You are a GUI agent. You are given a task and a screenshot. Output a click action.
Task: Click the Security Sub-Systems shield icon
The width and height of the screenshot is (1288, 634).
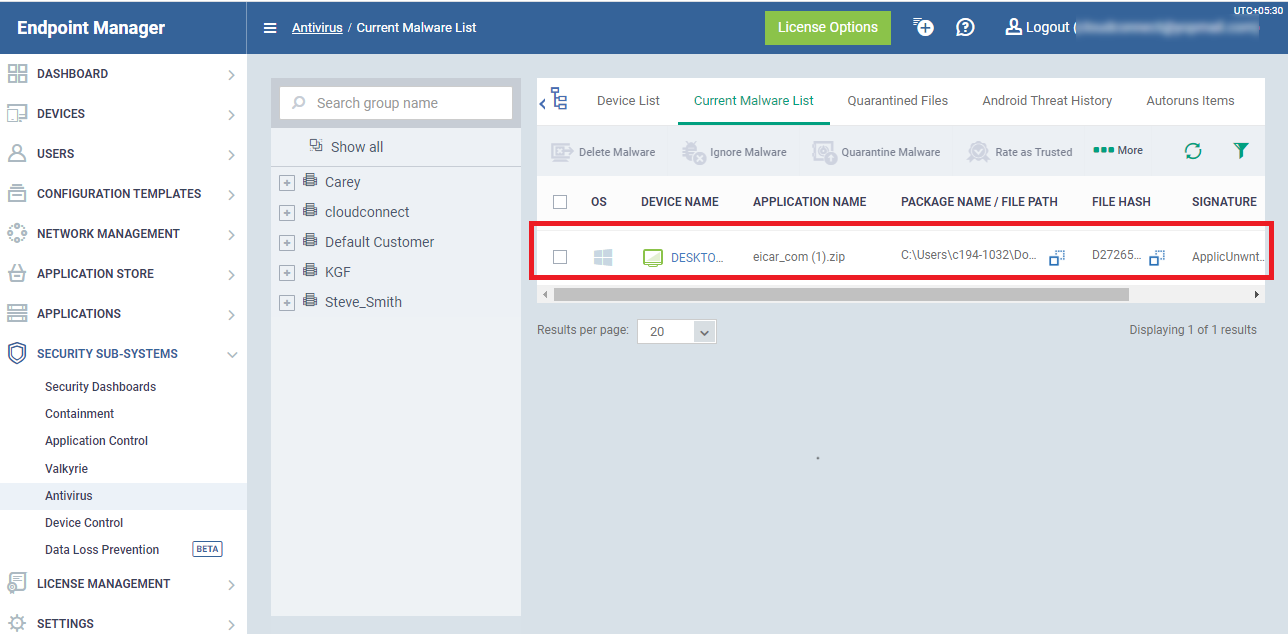(x=17, y=354)
